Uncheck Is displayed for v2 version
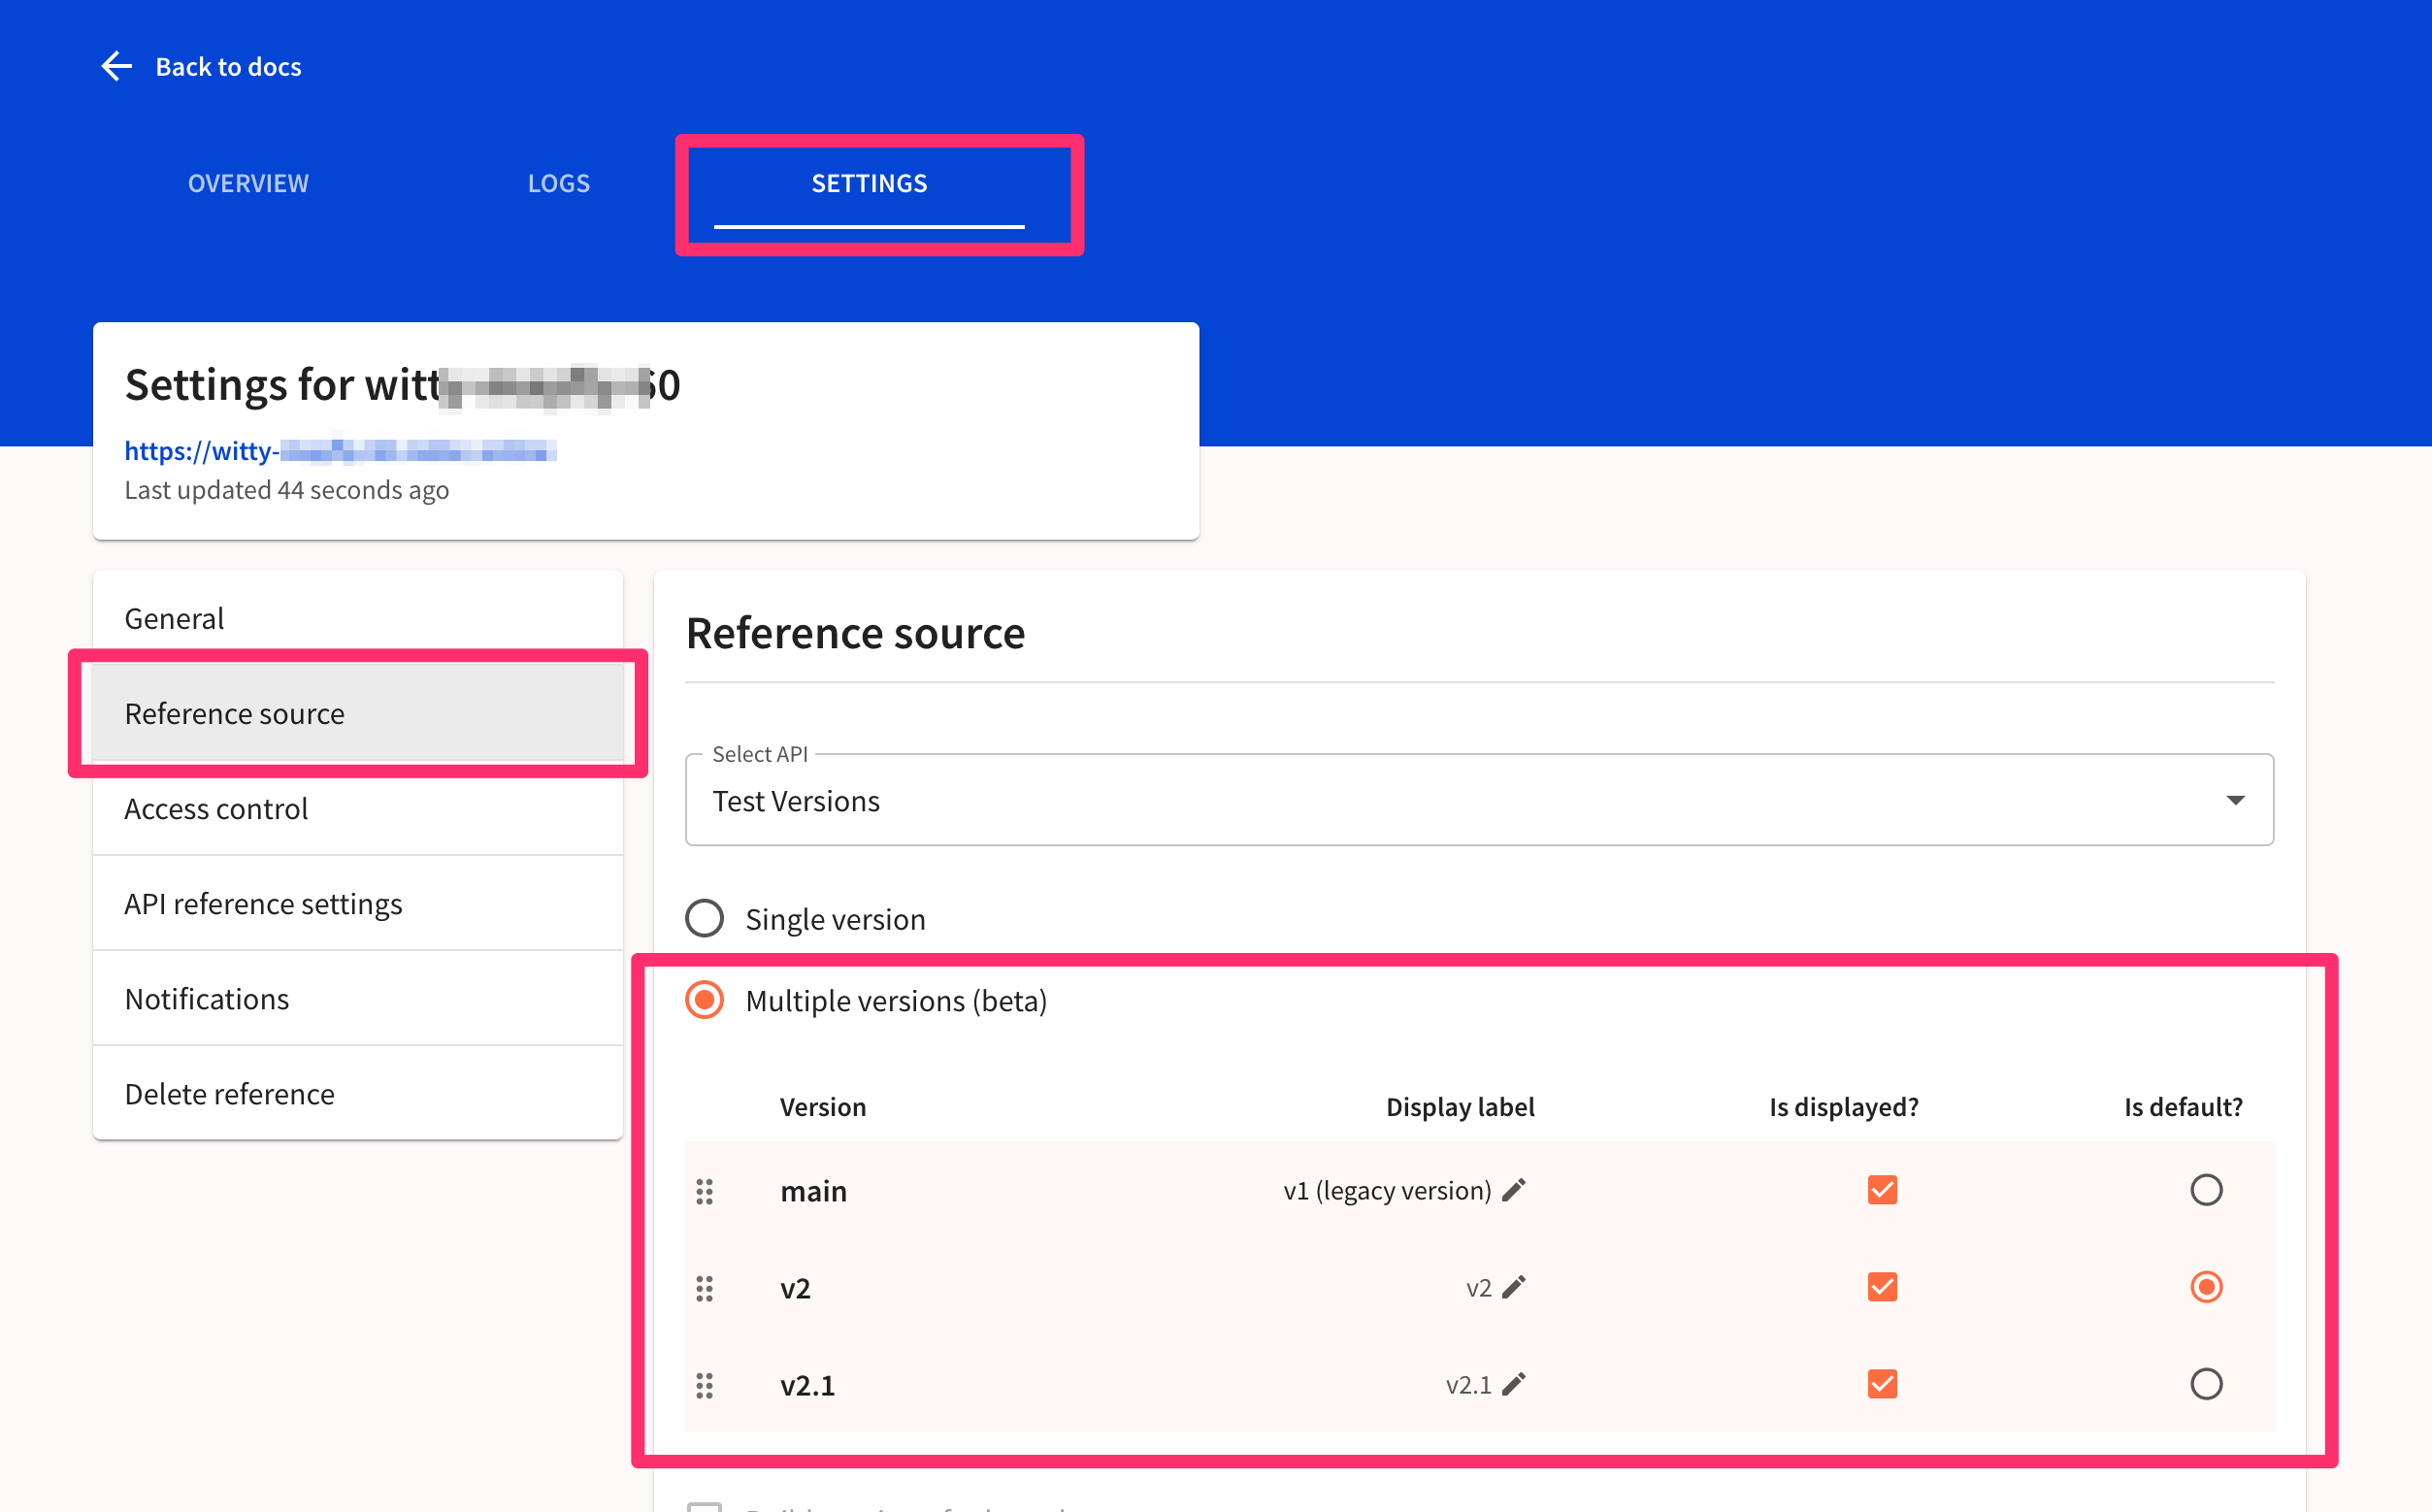 [x=1882, y=1286]
